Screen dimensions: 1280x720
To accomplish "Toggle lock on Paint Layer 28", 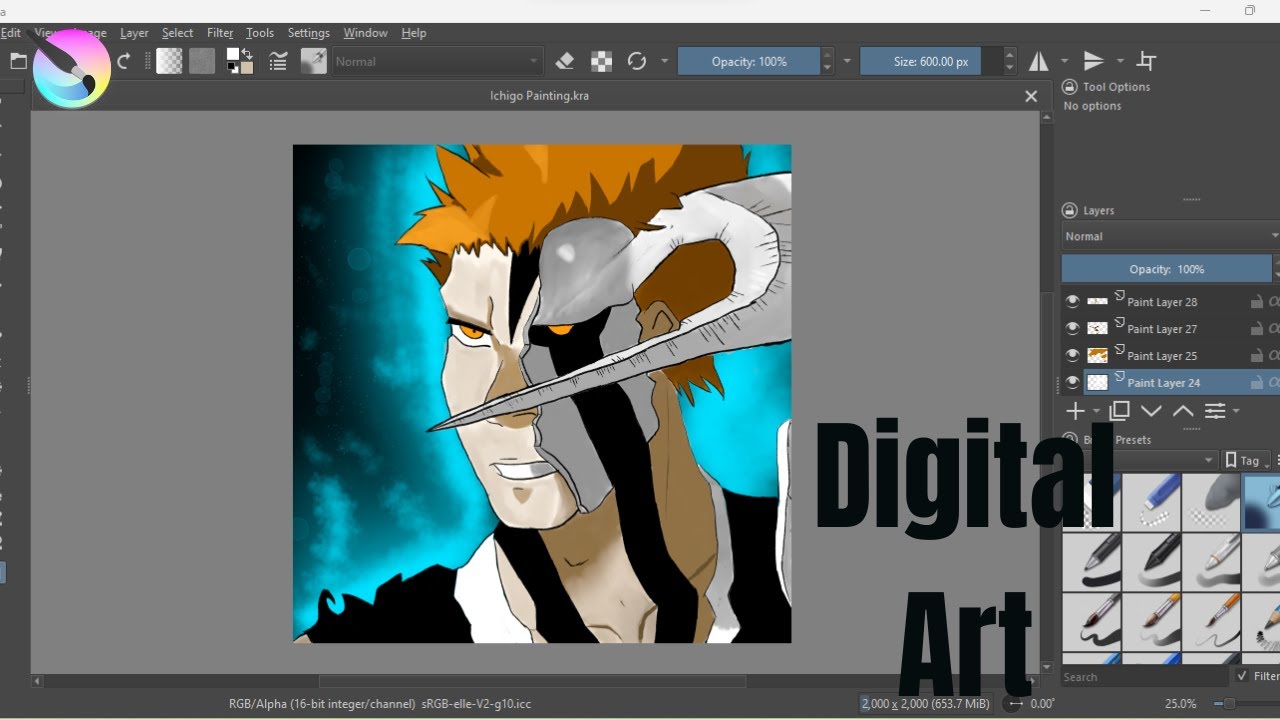I will coord(1256,301).
